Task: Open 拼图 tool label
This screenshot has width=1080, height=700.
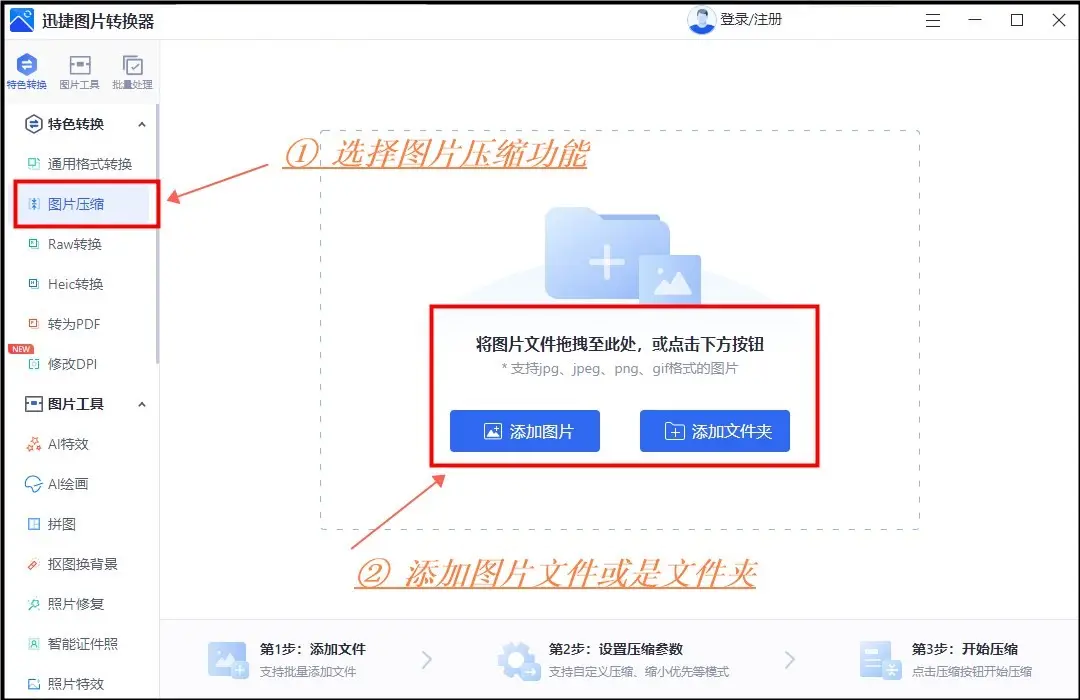Action: pos(61,524)
